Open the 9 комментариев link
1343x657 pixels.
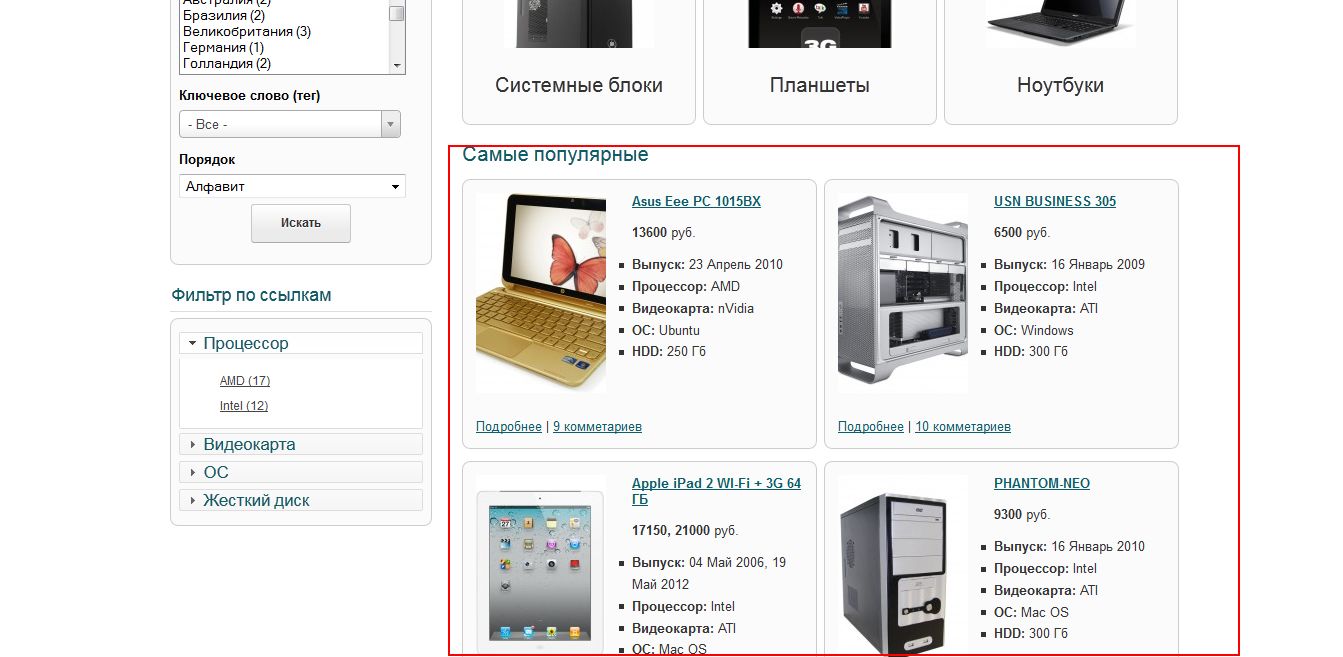[597, 426]
